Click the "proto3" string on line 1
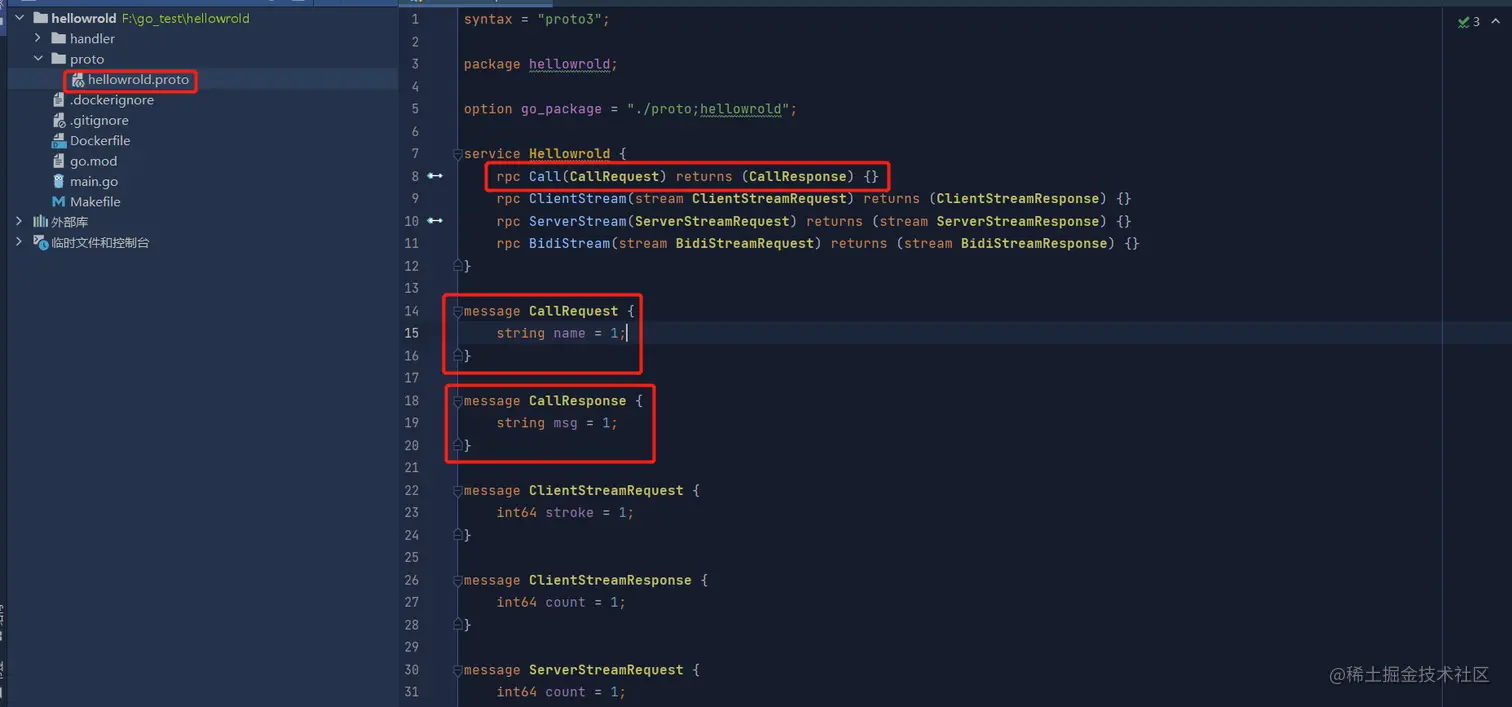1512x707 pixels. [569, 19]
